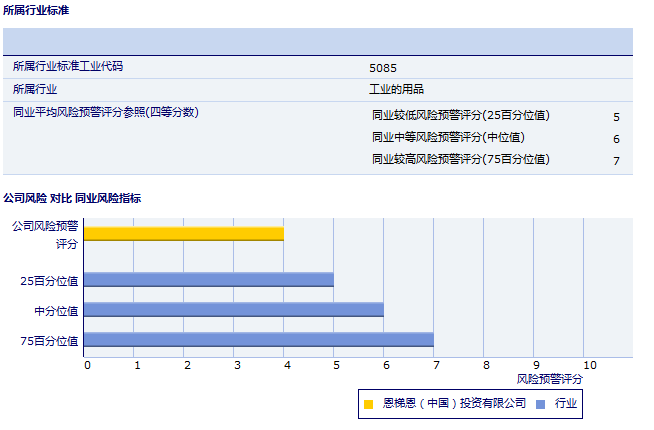654x430 pixels.
Task: Click the 75百分位值 blue bar
Action: [258, 340]
